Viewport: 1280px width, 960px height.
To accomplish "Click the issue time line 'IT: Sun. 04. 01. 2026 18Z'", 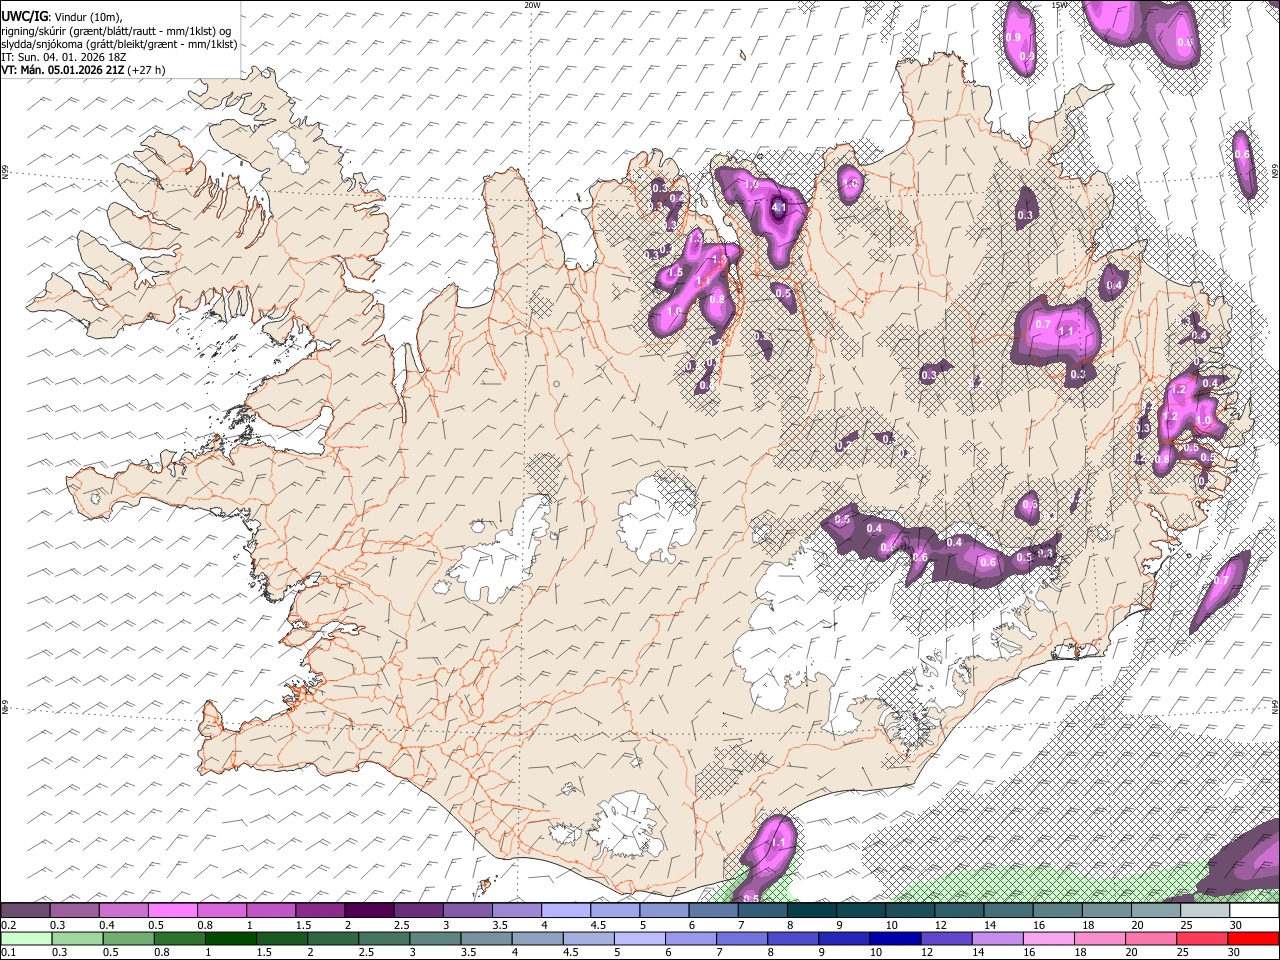I will (63, 57).
